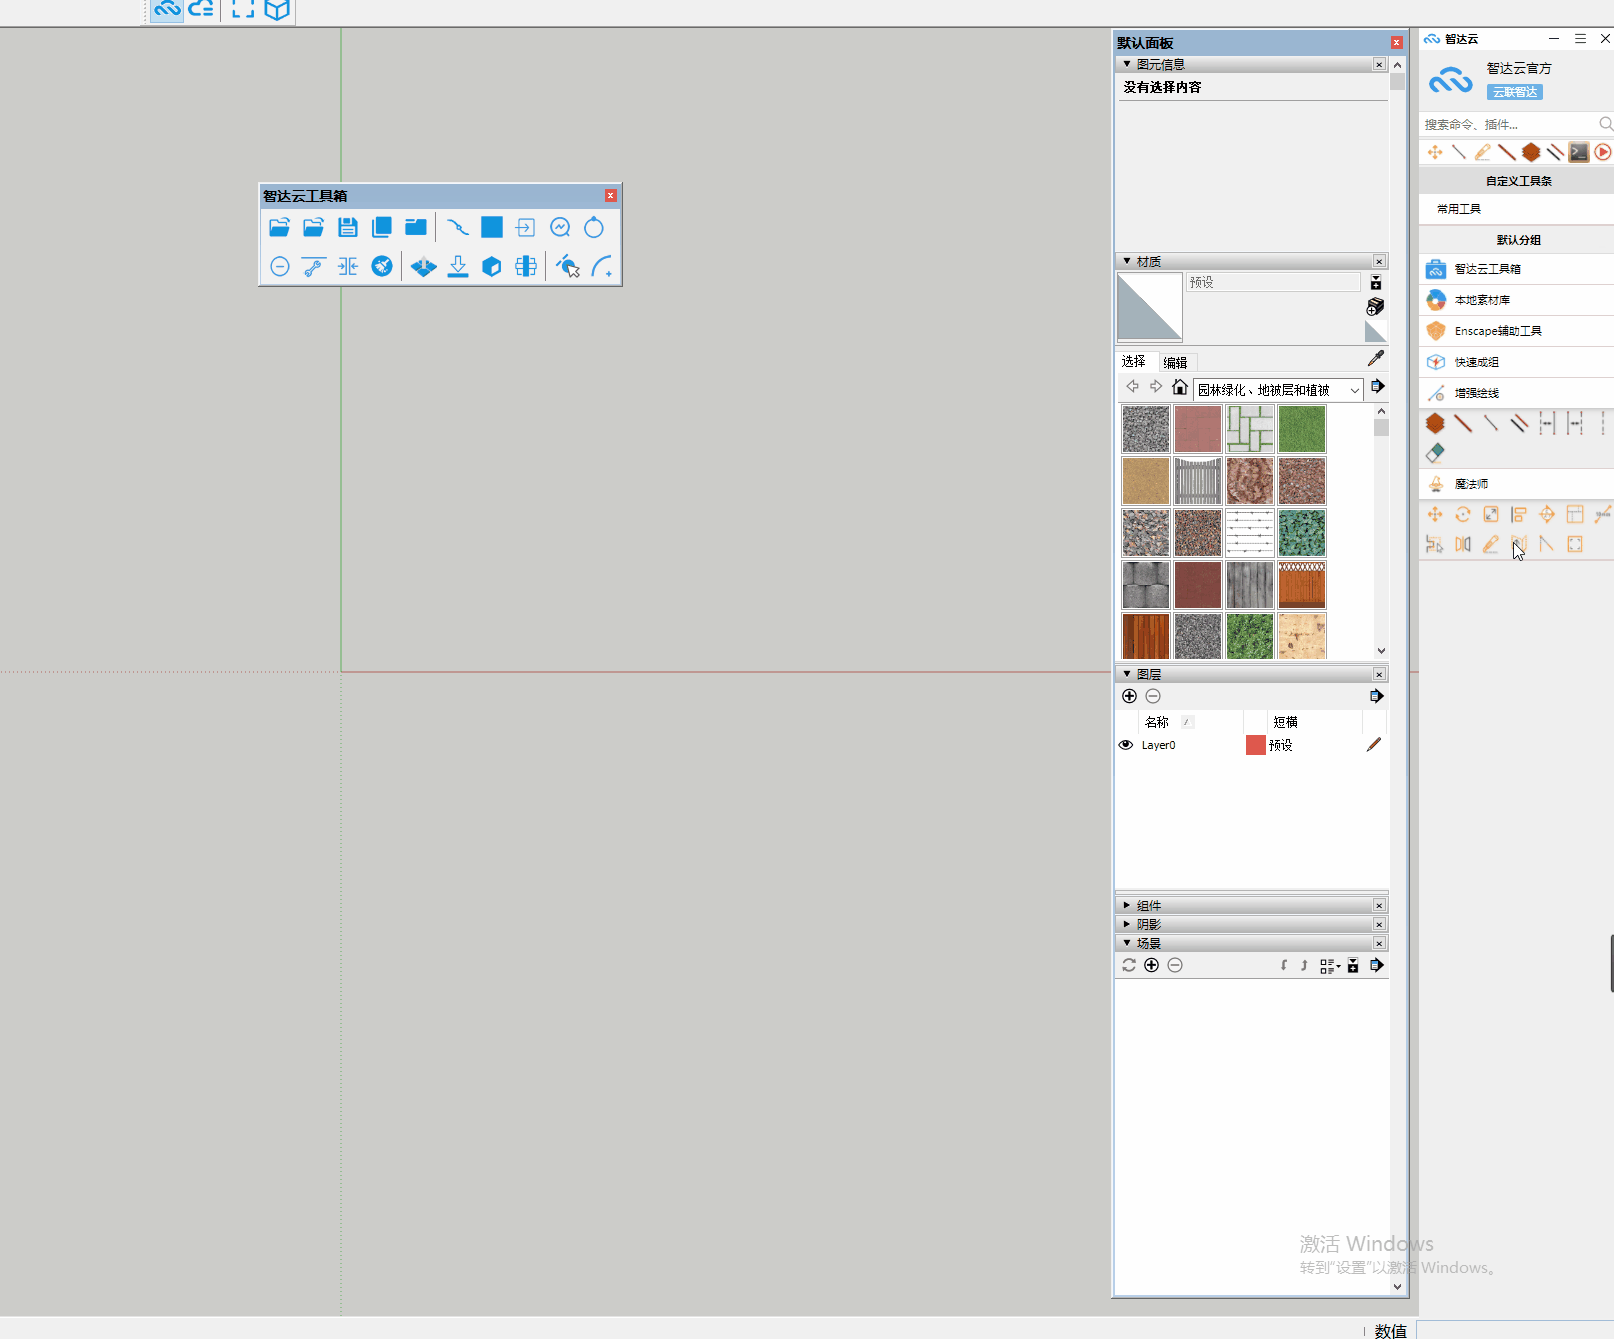Click the save floppy disk icon in 智达云工具箱
The image size is (1614, 1339).
point(347,228)
